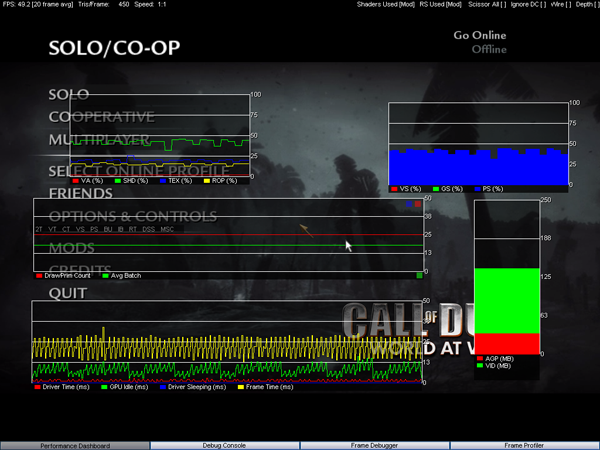The image size is (600, 450).
Task: Click the green VID memory bar
Action: 507,301
